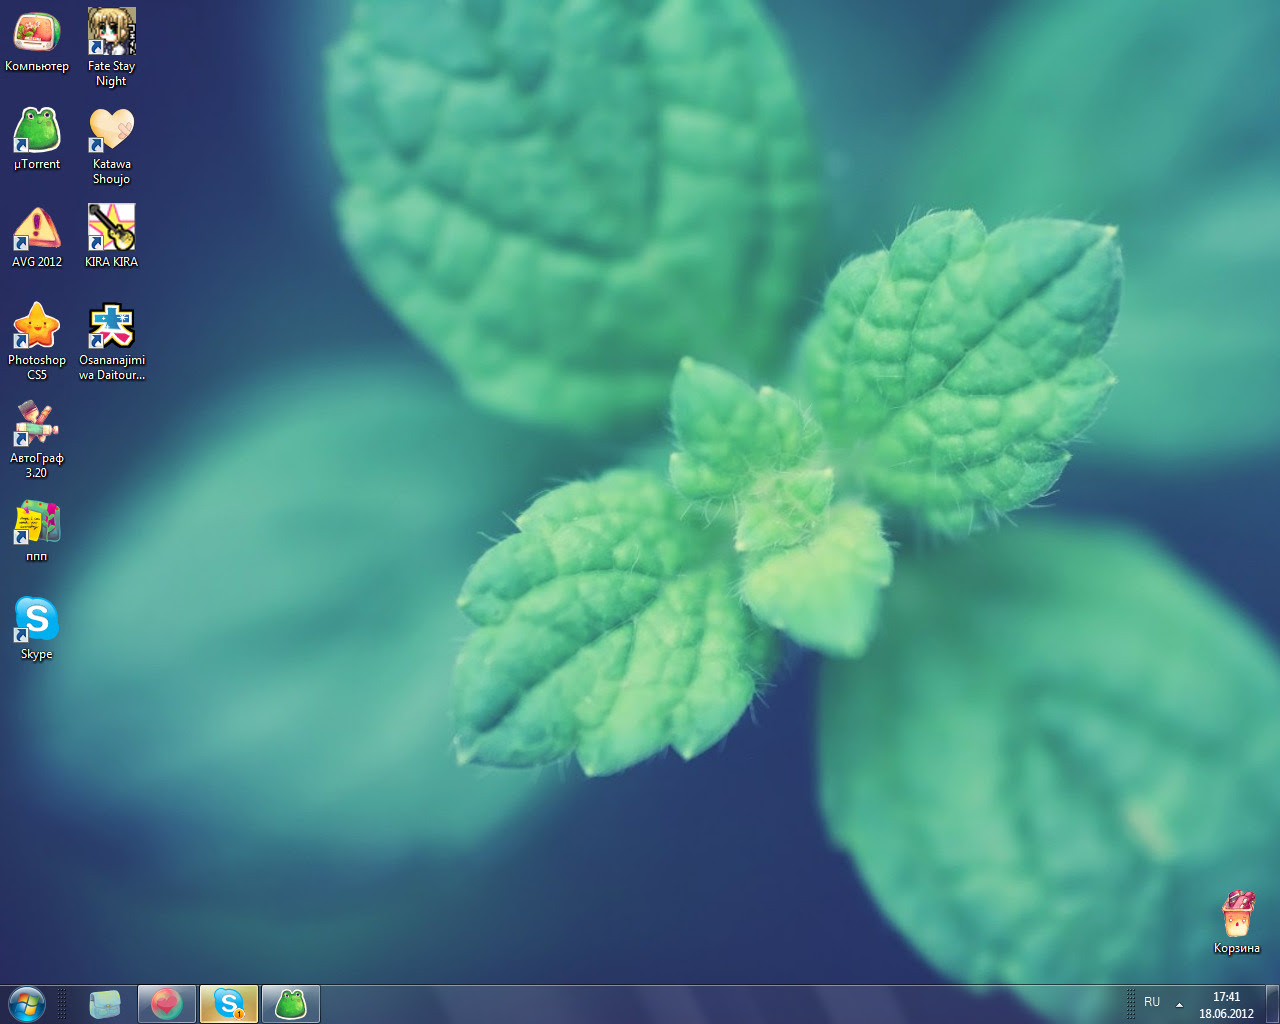The image size is (1280, 1024).
Task: Show hidden tray icons arrow
Action: point(1179,1004)
